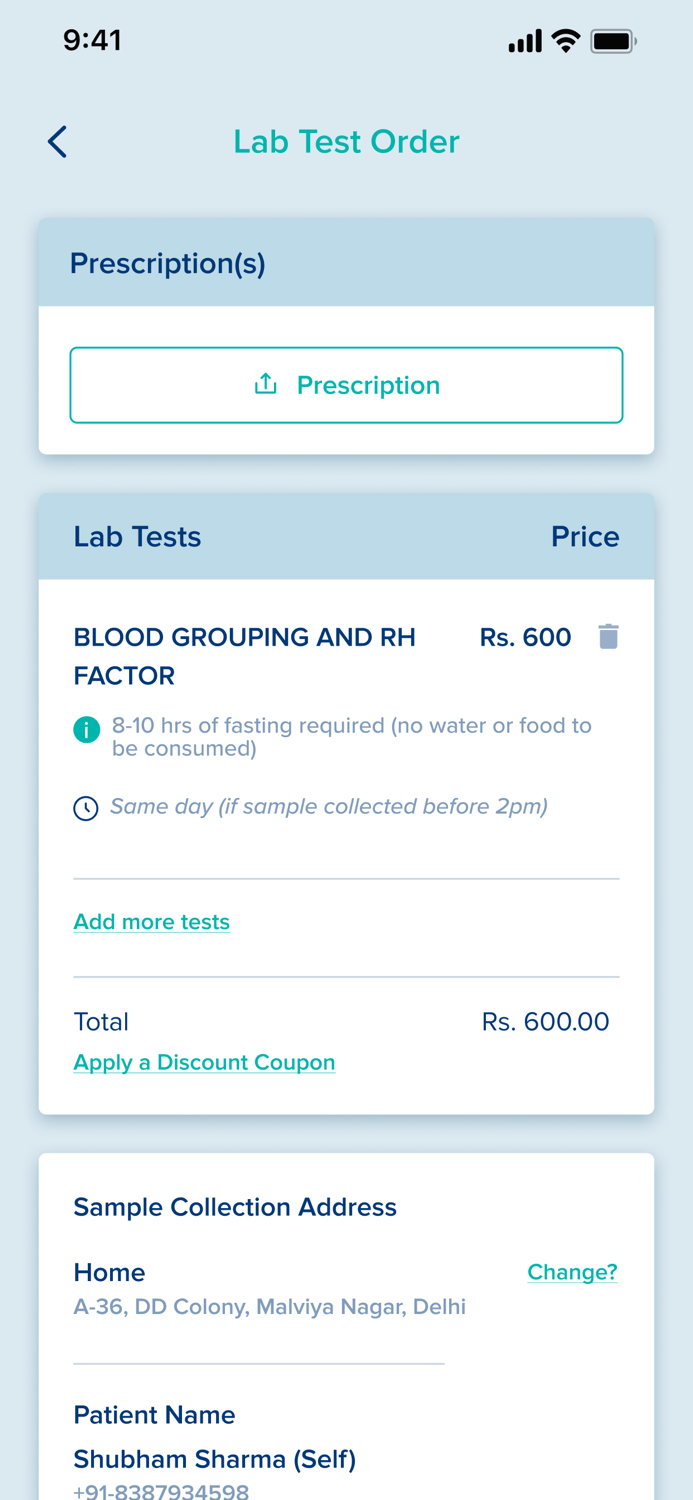Tap the battery indicator in the status bar

pyautogui.click(x=611, y=40)
